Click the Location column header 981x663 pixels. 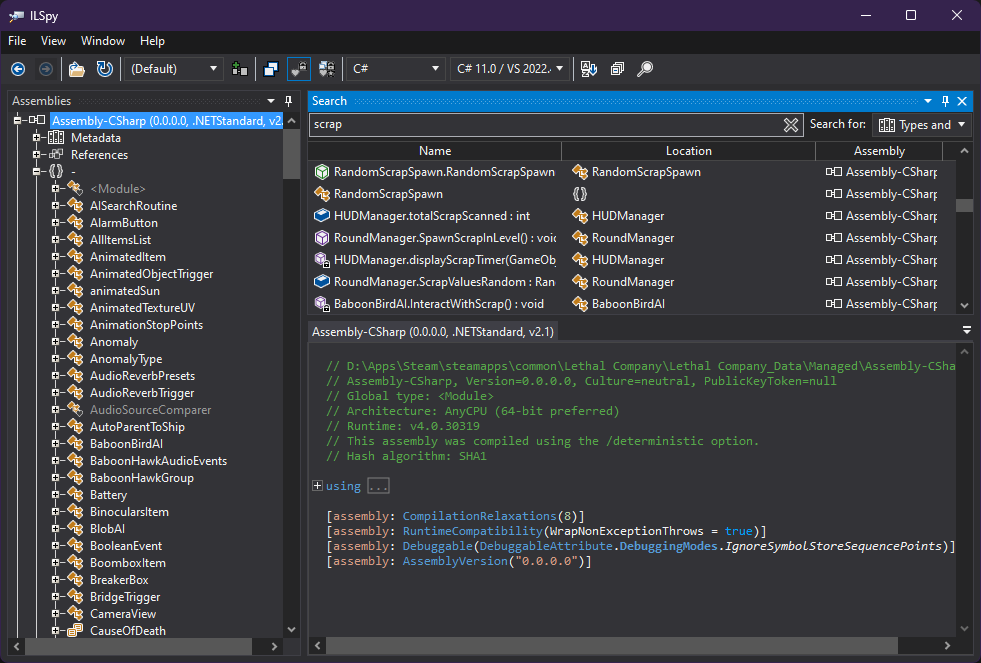point(688,151)
